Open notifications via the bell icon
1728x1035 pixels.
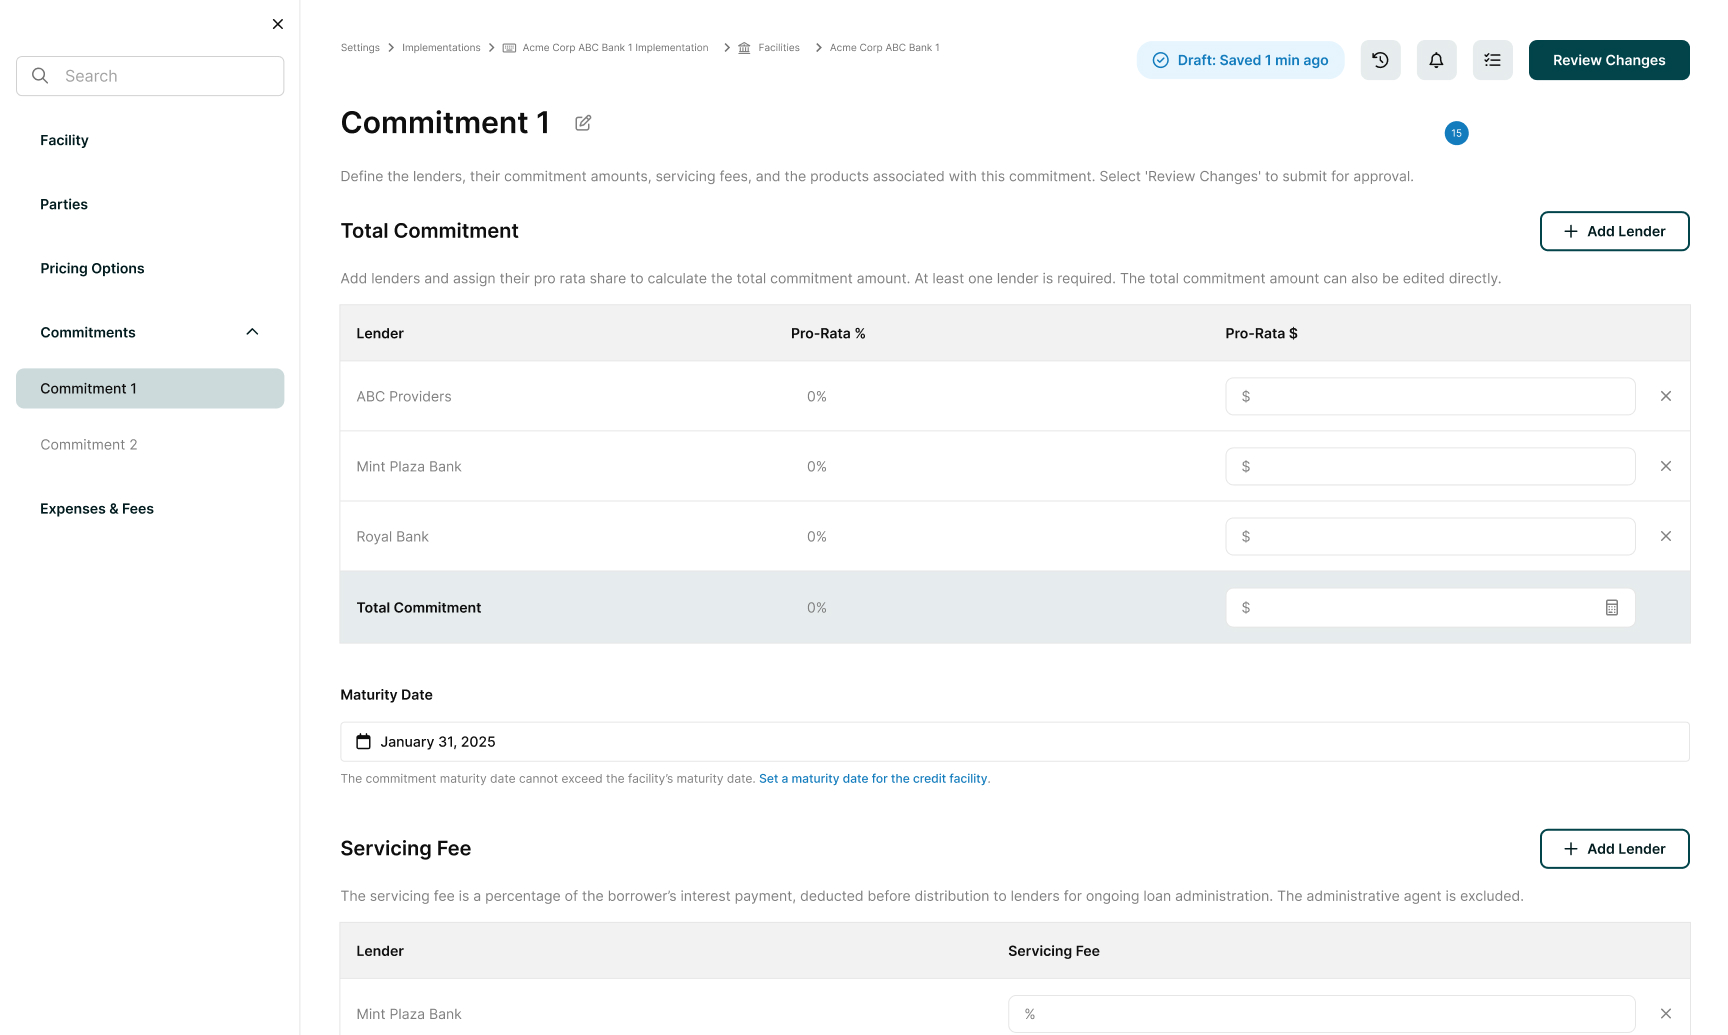coord(1436,60)
